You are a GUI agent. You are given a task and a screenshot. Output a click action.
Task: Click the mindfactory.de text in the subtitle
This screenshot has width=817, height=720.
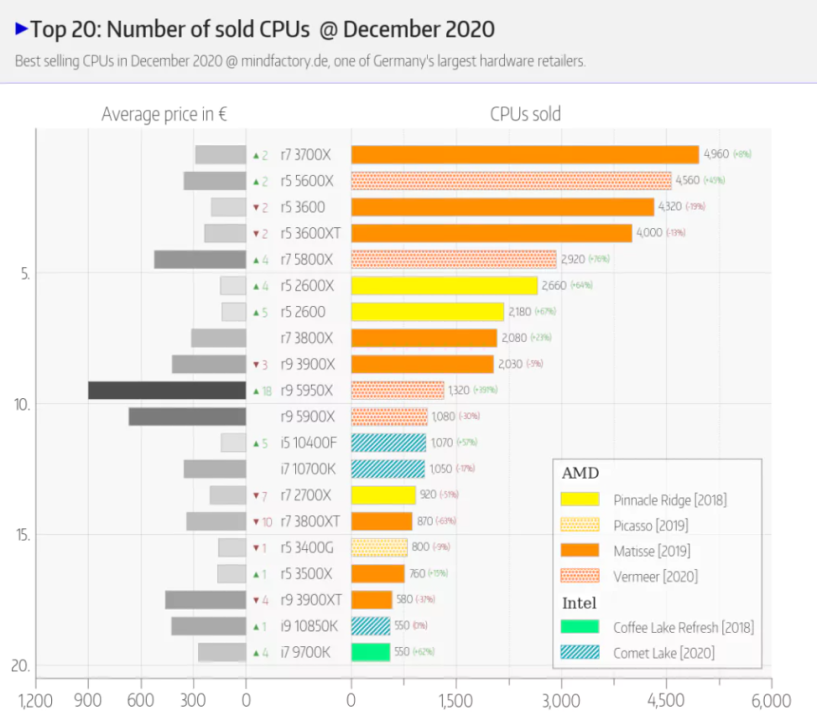point(276,60)
